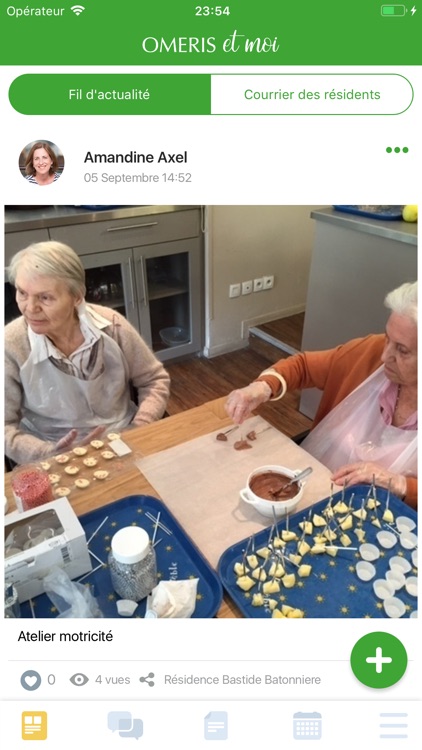Open the calendar bottom tab icon

307,725
